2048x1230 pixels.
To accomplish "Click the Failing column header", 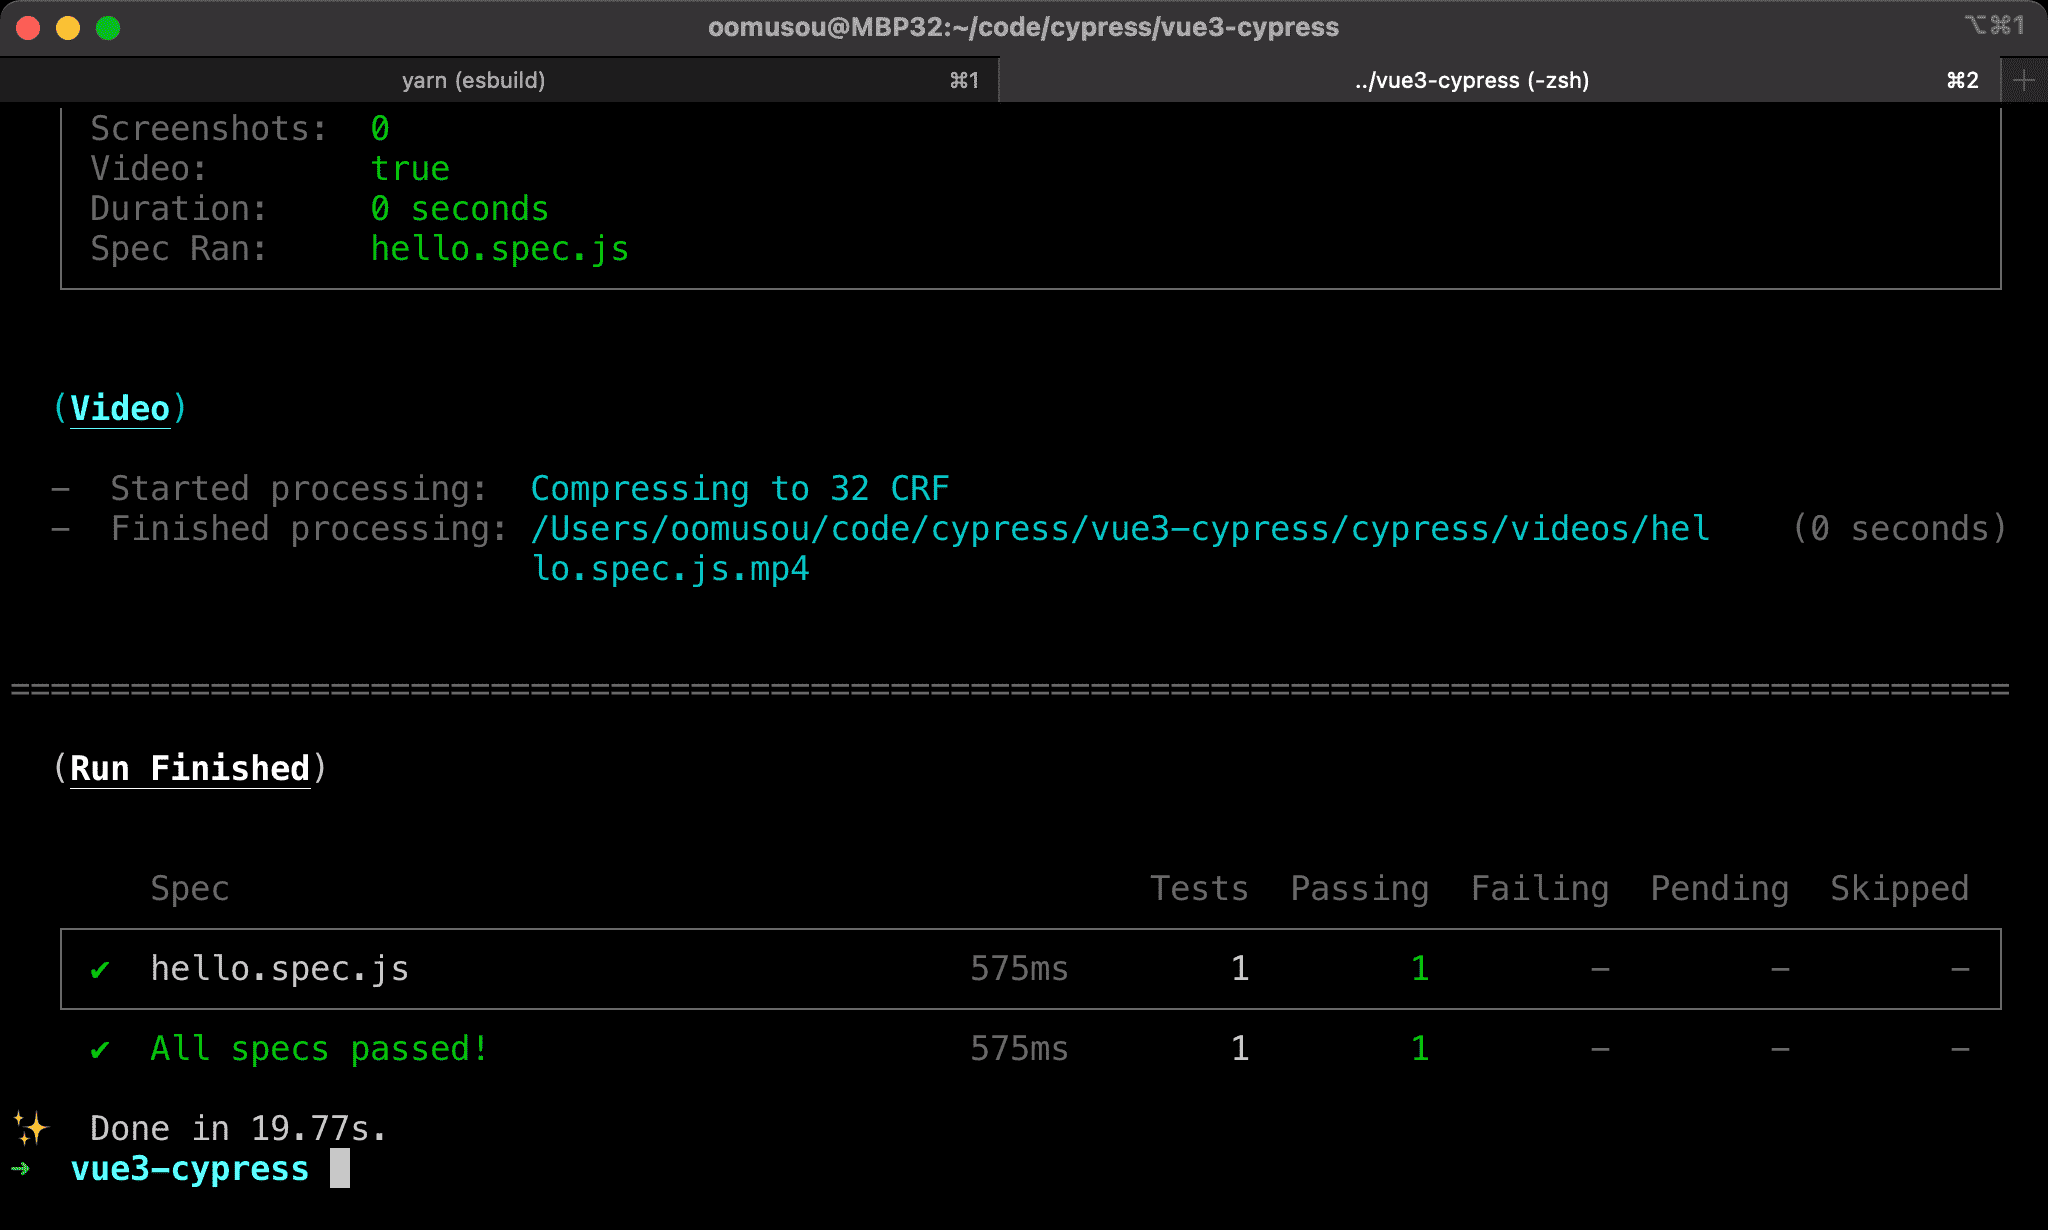I will pos(1540,888).
